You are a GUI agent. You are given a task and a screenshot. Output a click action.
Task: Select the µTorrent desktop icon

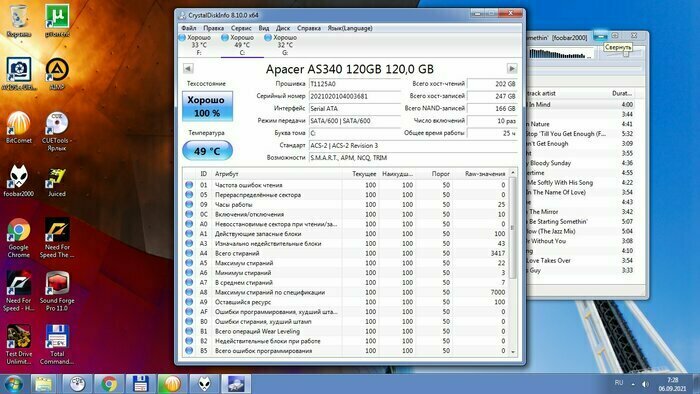(x=57, y=21)
